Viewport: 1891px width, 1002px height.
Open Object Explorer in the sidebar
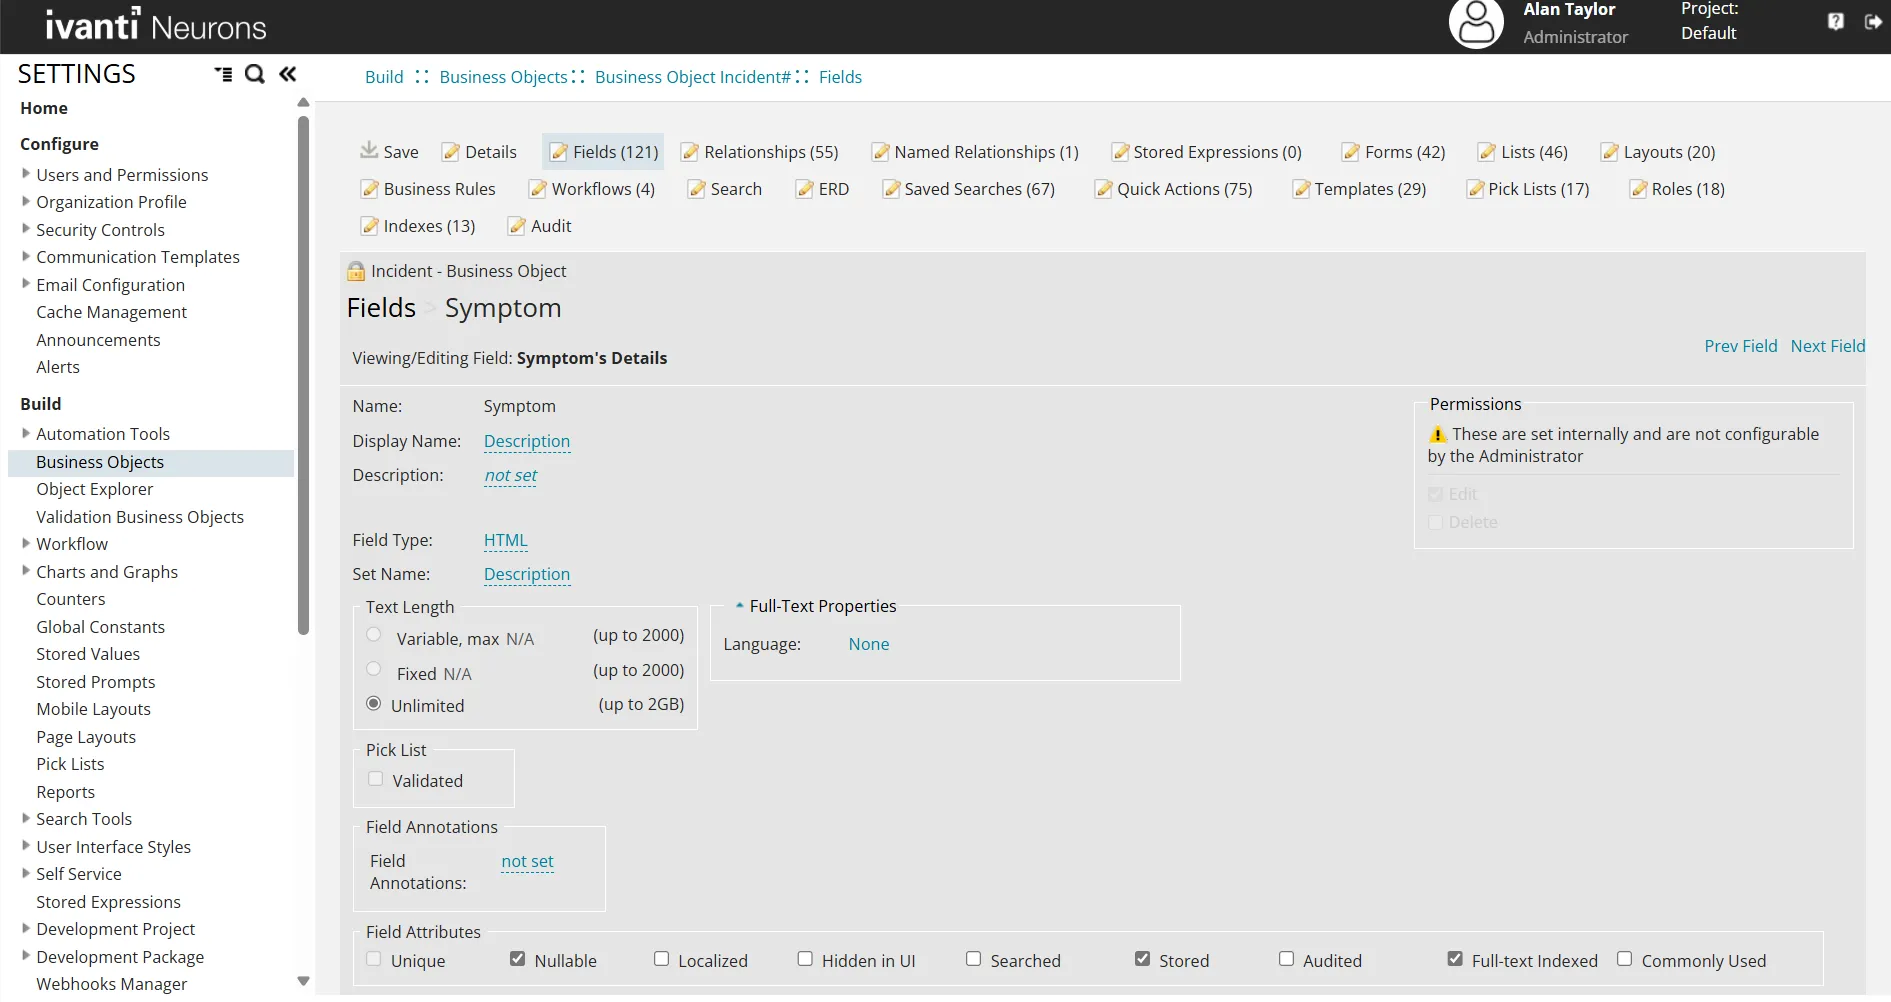click(95, 489)
